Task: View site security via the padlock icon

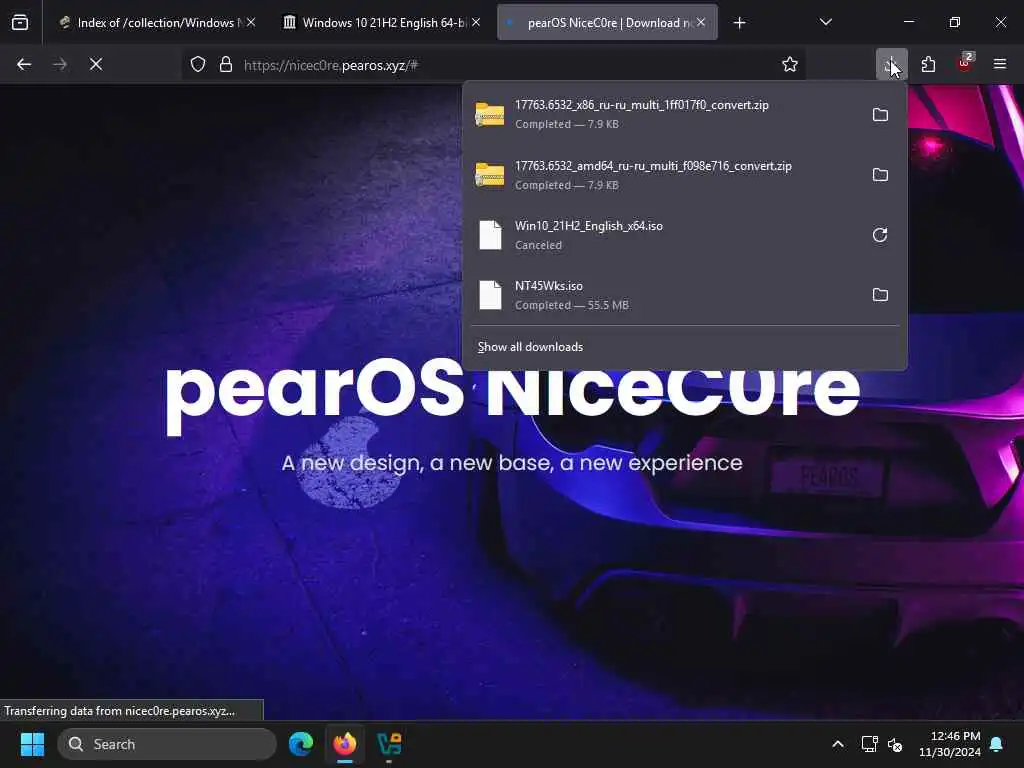Action: (x=226, y=64)
